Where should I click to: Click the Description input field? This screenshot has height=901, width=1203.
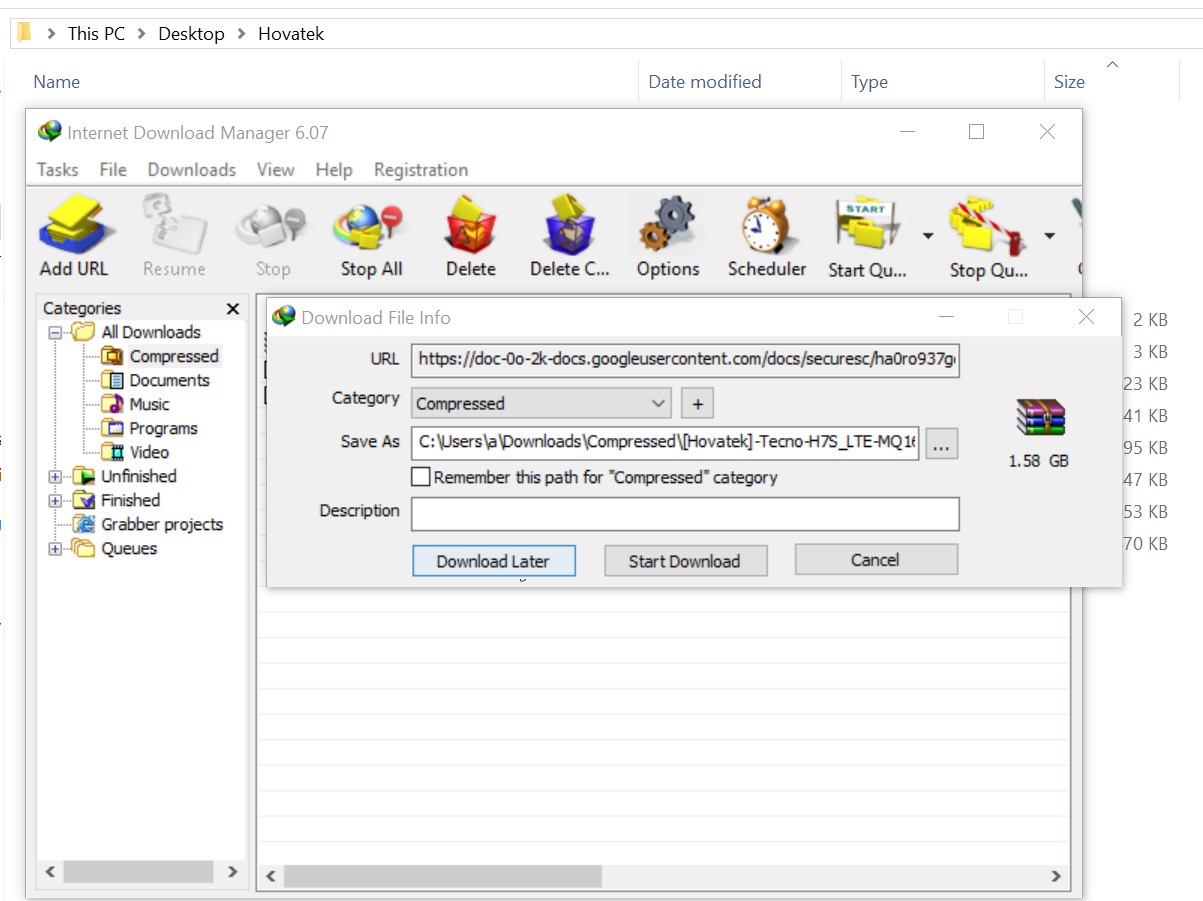[686, 514]
